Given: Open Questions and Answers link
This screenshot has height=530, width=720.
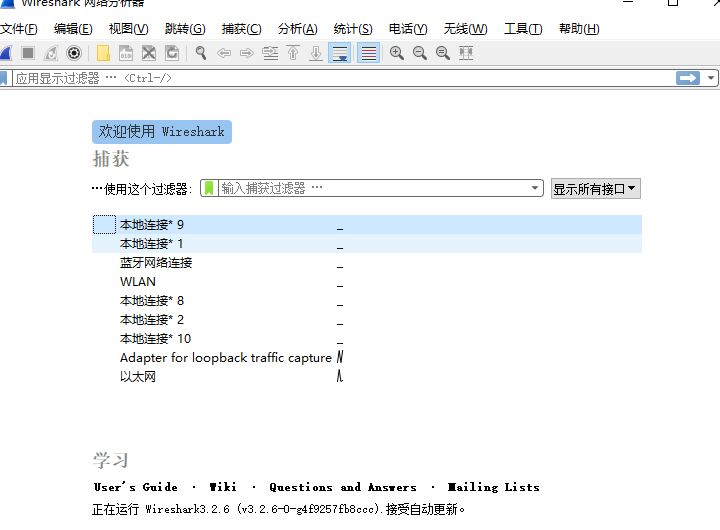Looking at the screenshot, I should pyautogui.click(x=343, y=487).
